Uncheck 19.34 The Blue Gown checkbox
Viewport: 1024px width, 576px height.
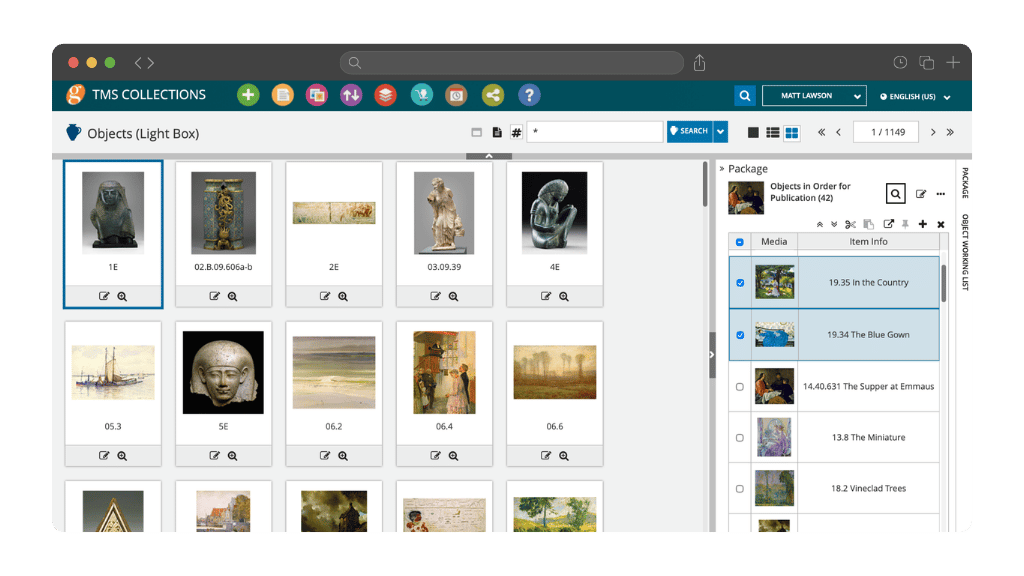(x=740, y=335)
